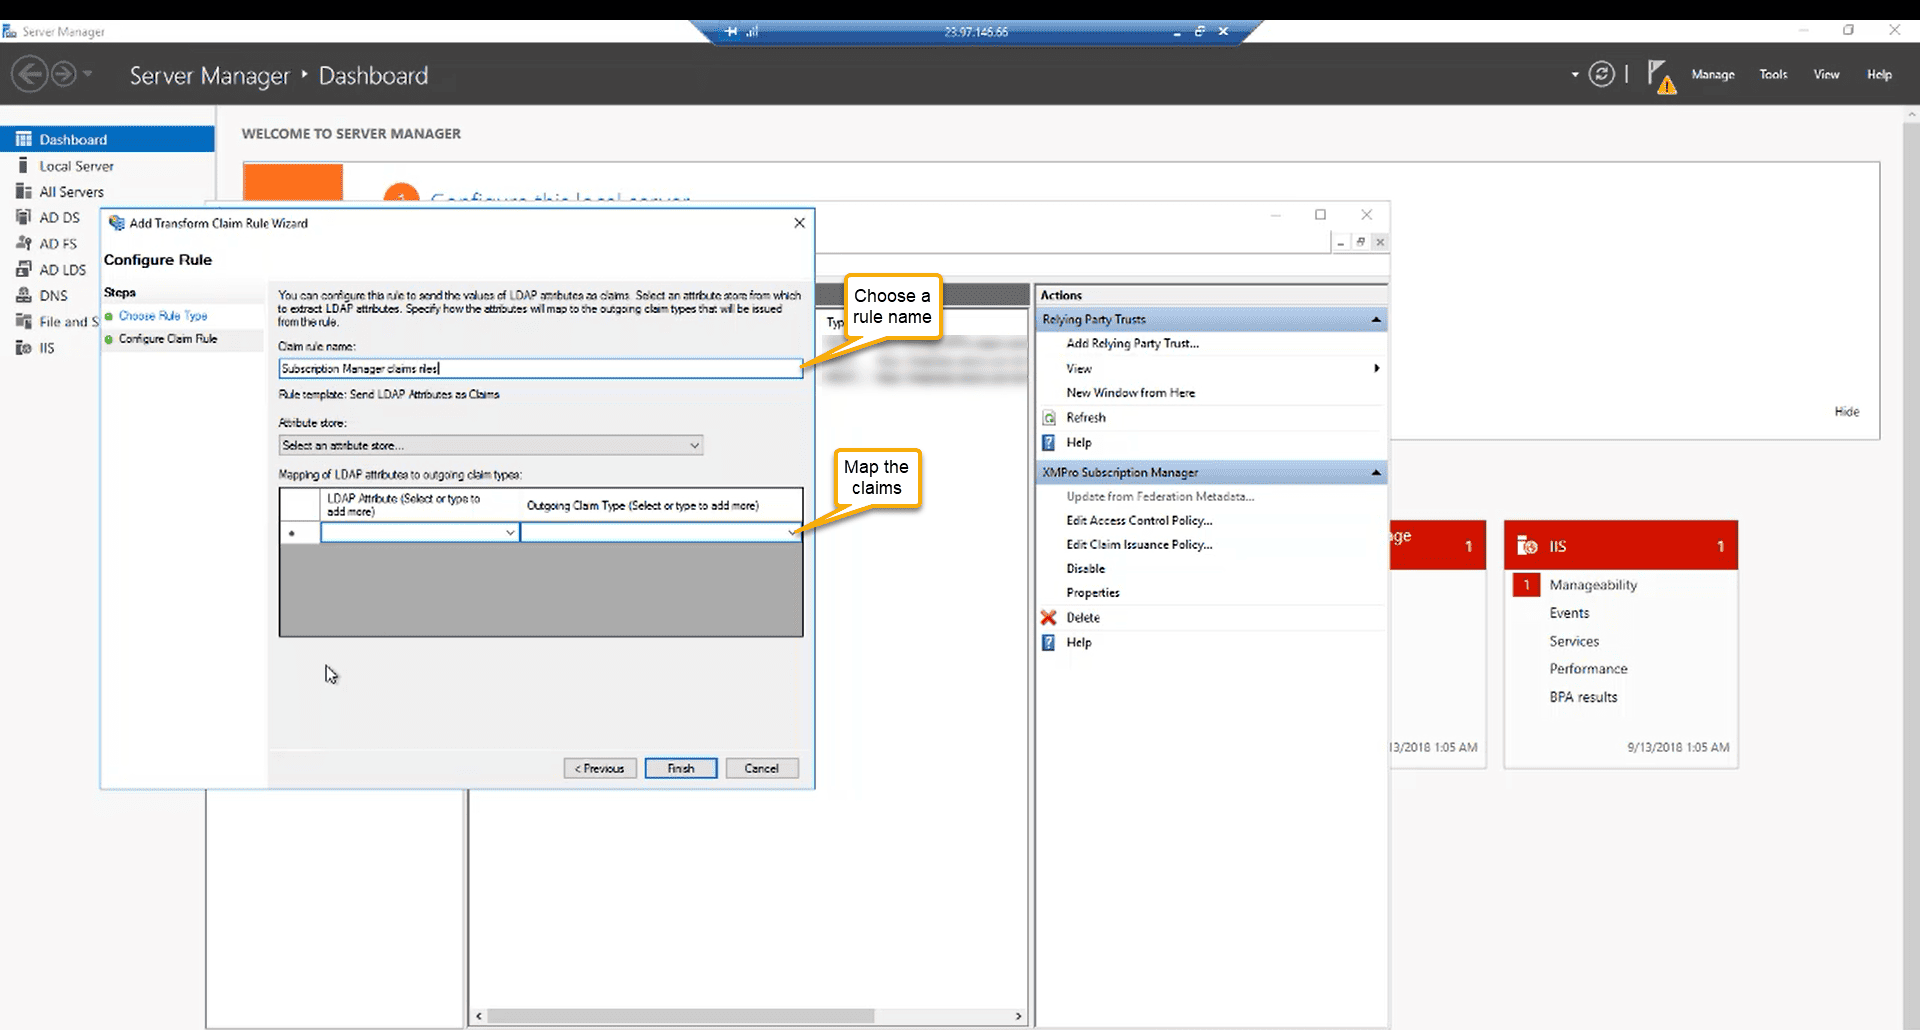Collapse the XMPro Subscription Manager section
The height and width of the screenshot is (1030, 1920).
pyautogui.click(x=1376, y=473)
